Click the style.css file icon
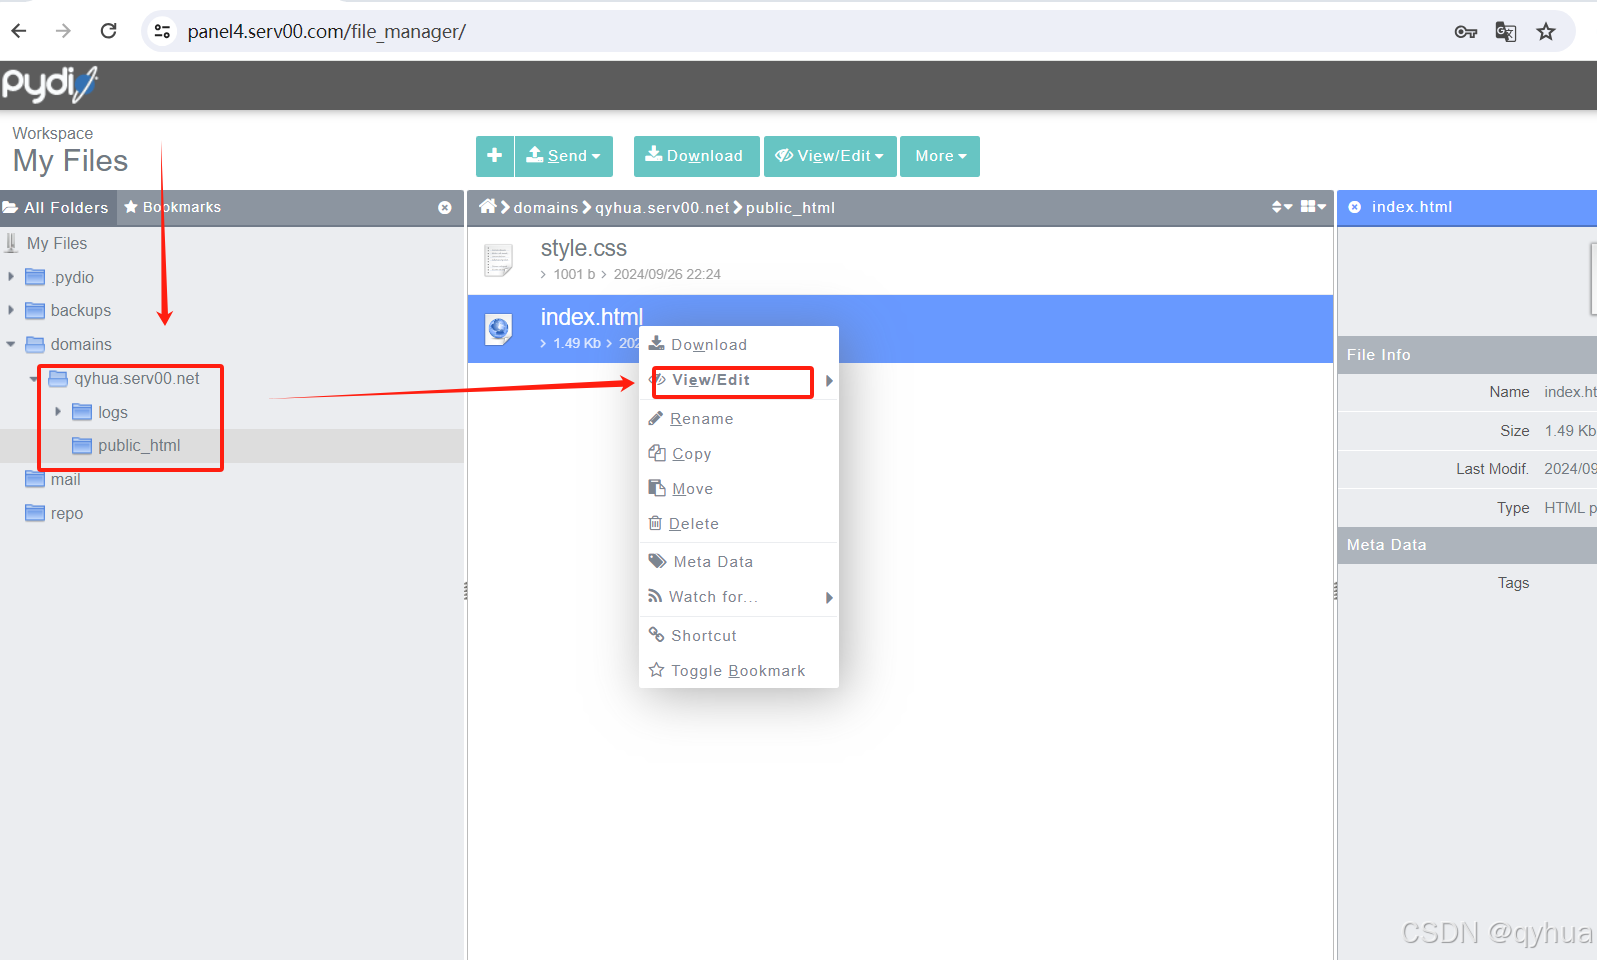The image size is (1597, 960). 498,260
